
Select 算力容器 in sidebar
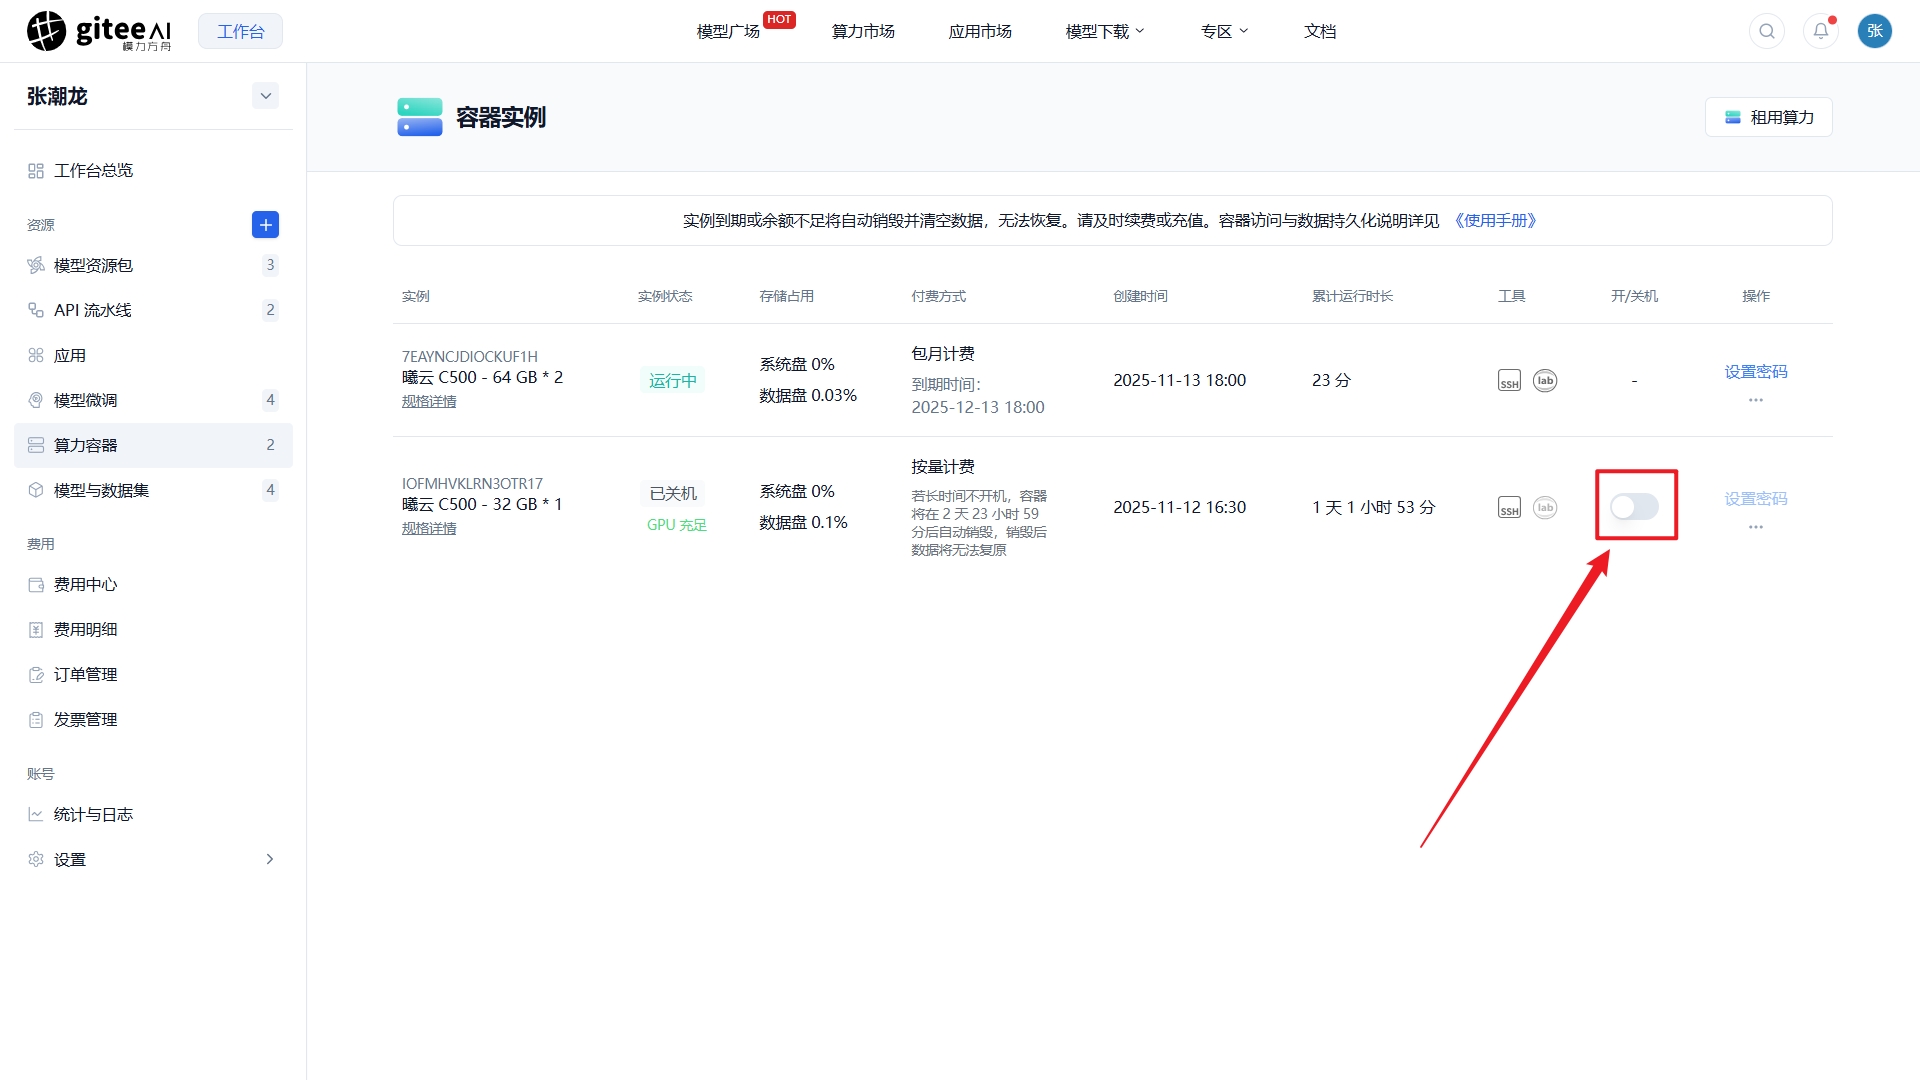click(153, 446)
